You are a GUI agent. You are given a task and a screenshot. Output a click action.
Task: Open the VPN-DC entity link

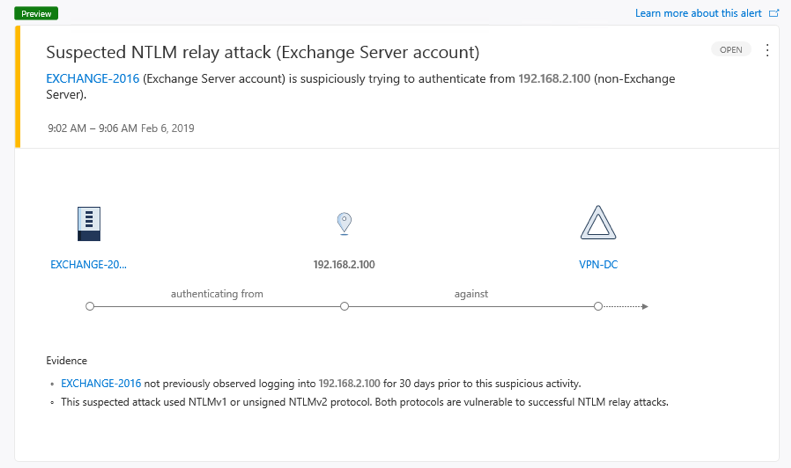click(x=598, y=264)
